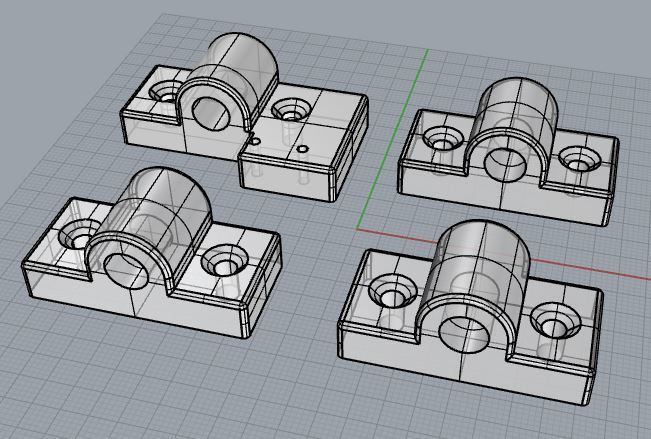The width and height of the screenshot is (651, 439).
Task: Click the origin where red and green axes meet
Action: [357, 228]
